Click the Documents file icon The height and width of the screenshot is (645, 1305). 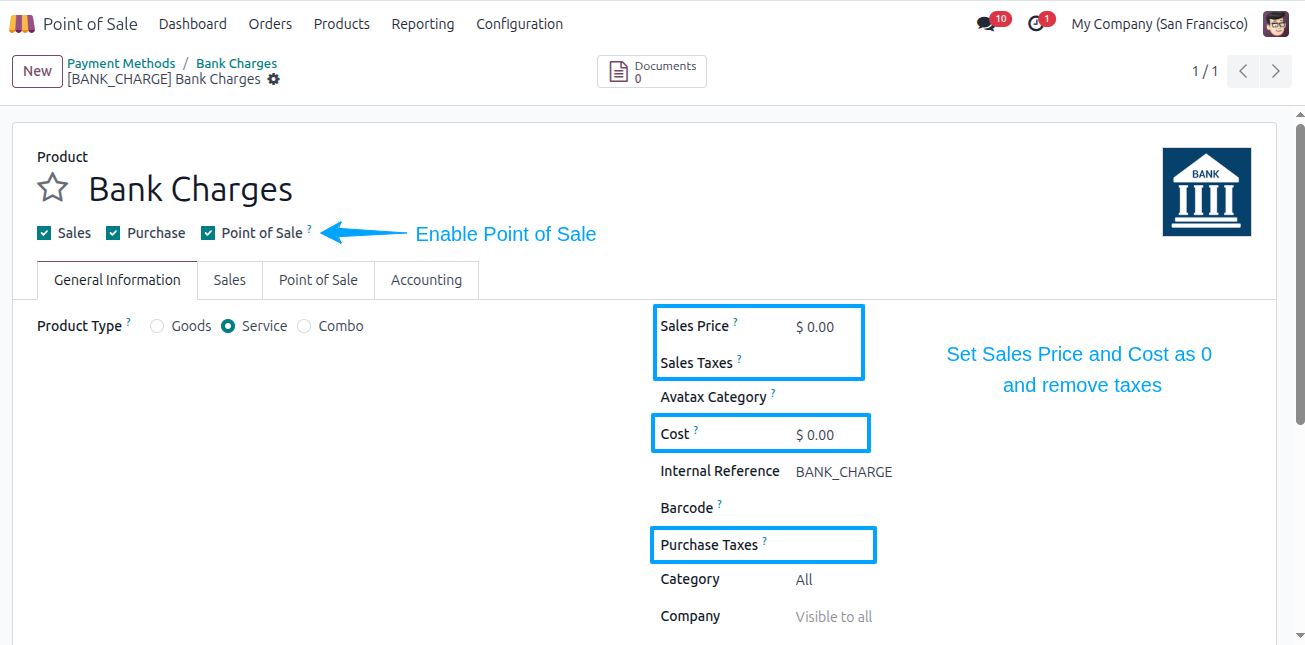point(619,72)
